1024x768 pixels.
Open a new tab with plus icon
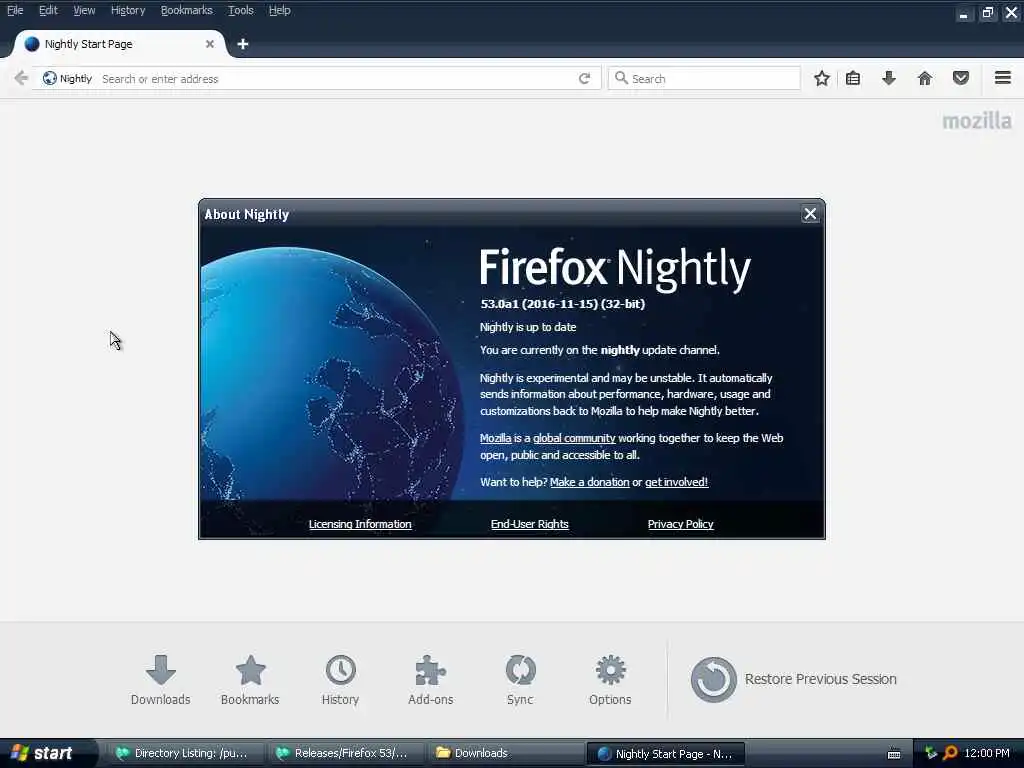(243, 44)
